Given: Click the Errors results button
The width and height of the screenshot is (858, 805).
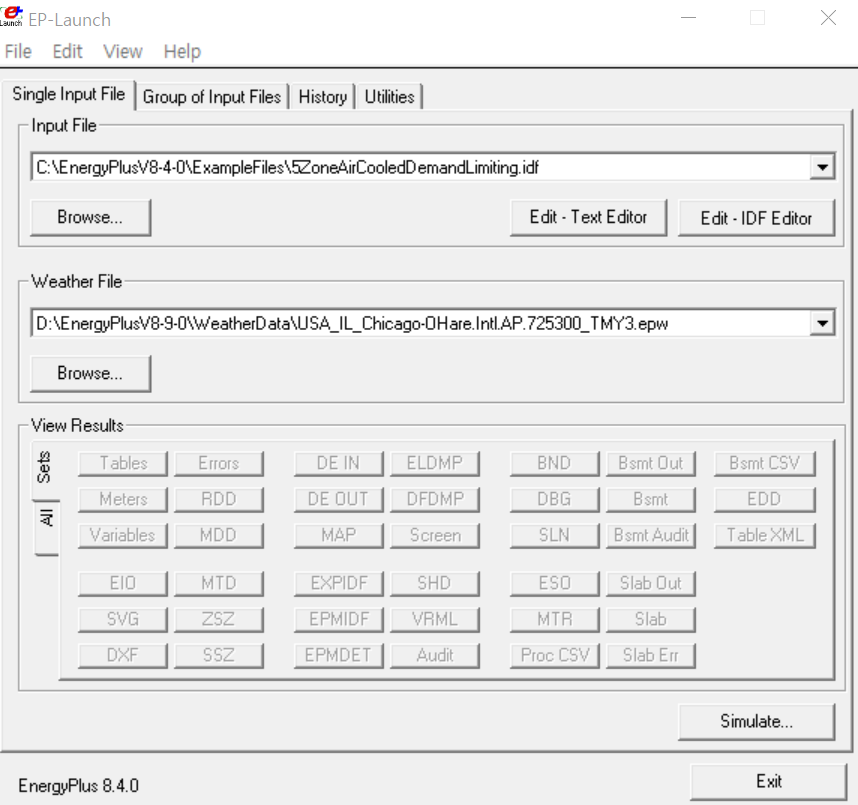Looking at the screenshot, I should [x=218, y=463].
